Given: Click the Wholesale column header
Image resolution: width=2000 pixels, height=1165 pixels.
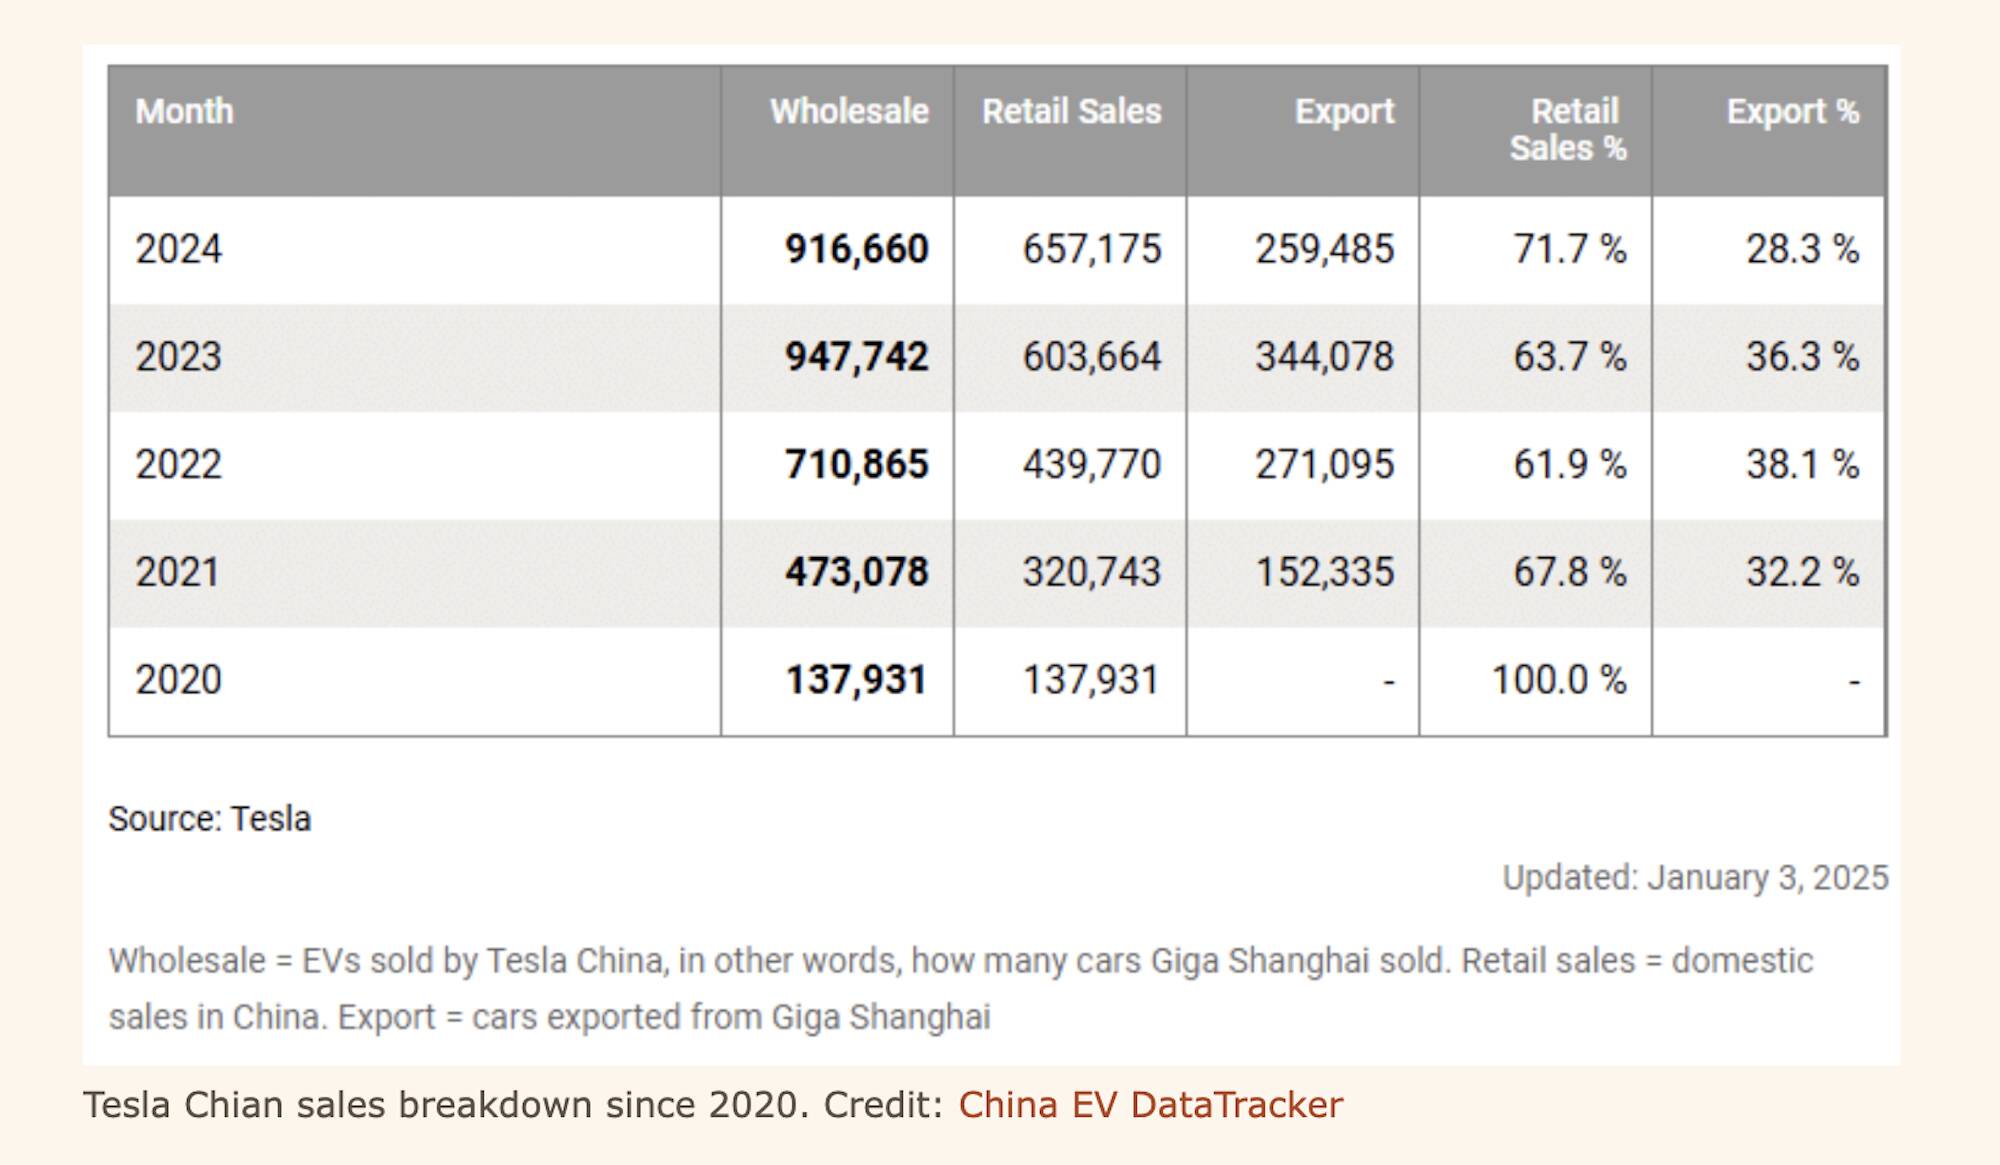Looking at the screenshot, I should coord(849,112).
